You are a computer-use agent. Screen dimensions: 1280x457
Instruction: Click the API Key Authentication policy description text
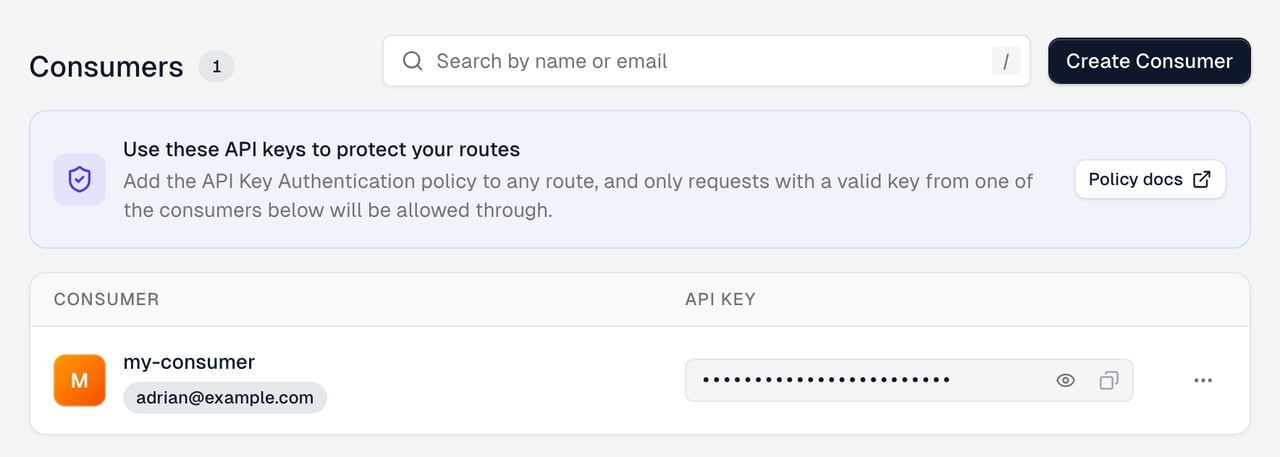tap(578, 196)
